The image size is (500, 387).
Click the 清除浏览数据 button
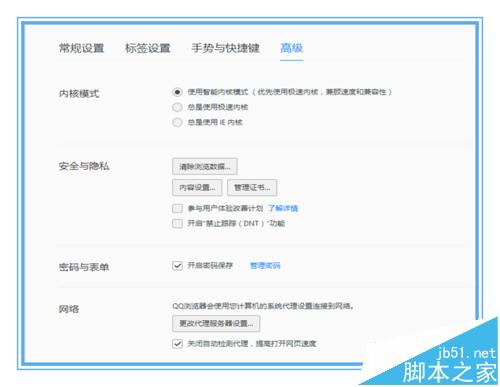click(205, 166)
